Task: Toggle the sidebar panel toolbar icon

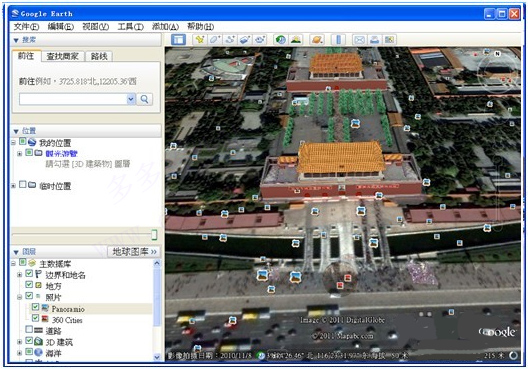Action: 178,40
